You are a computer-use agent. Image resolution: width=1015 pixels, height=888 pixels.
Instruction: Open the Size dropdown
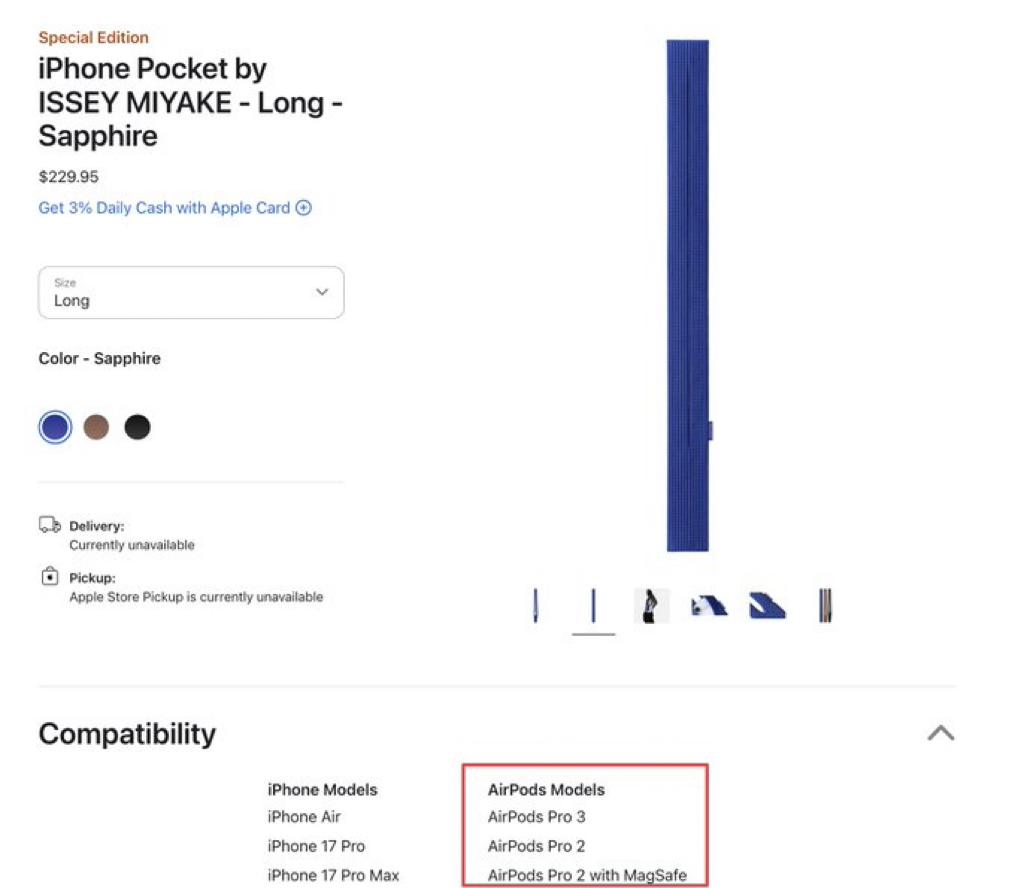tap(191, 292)
